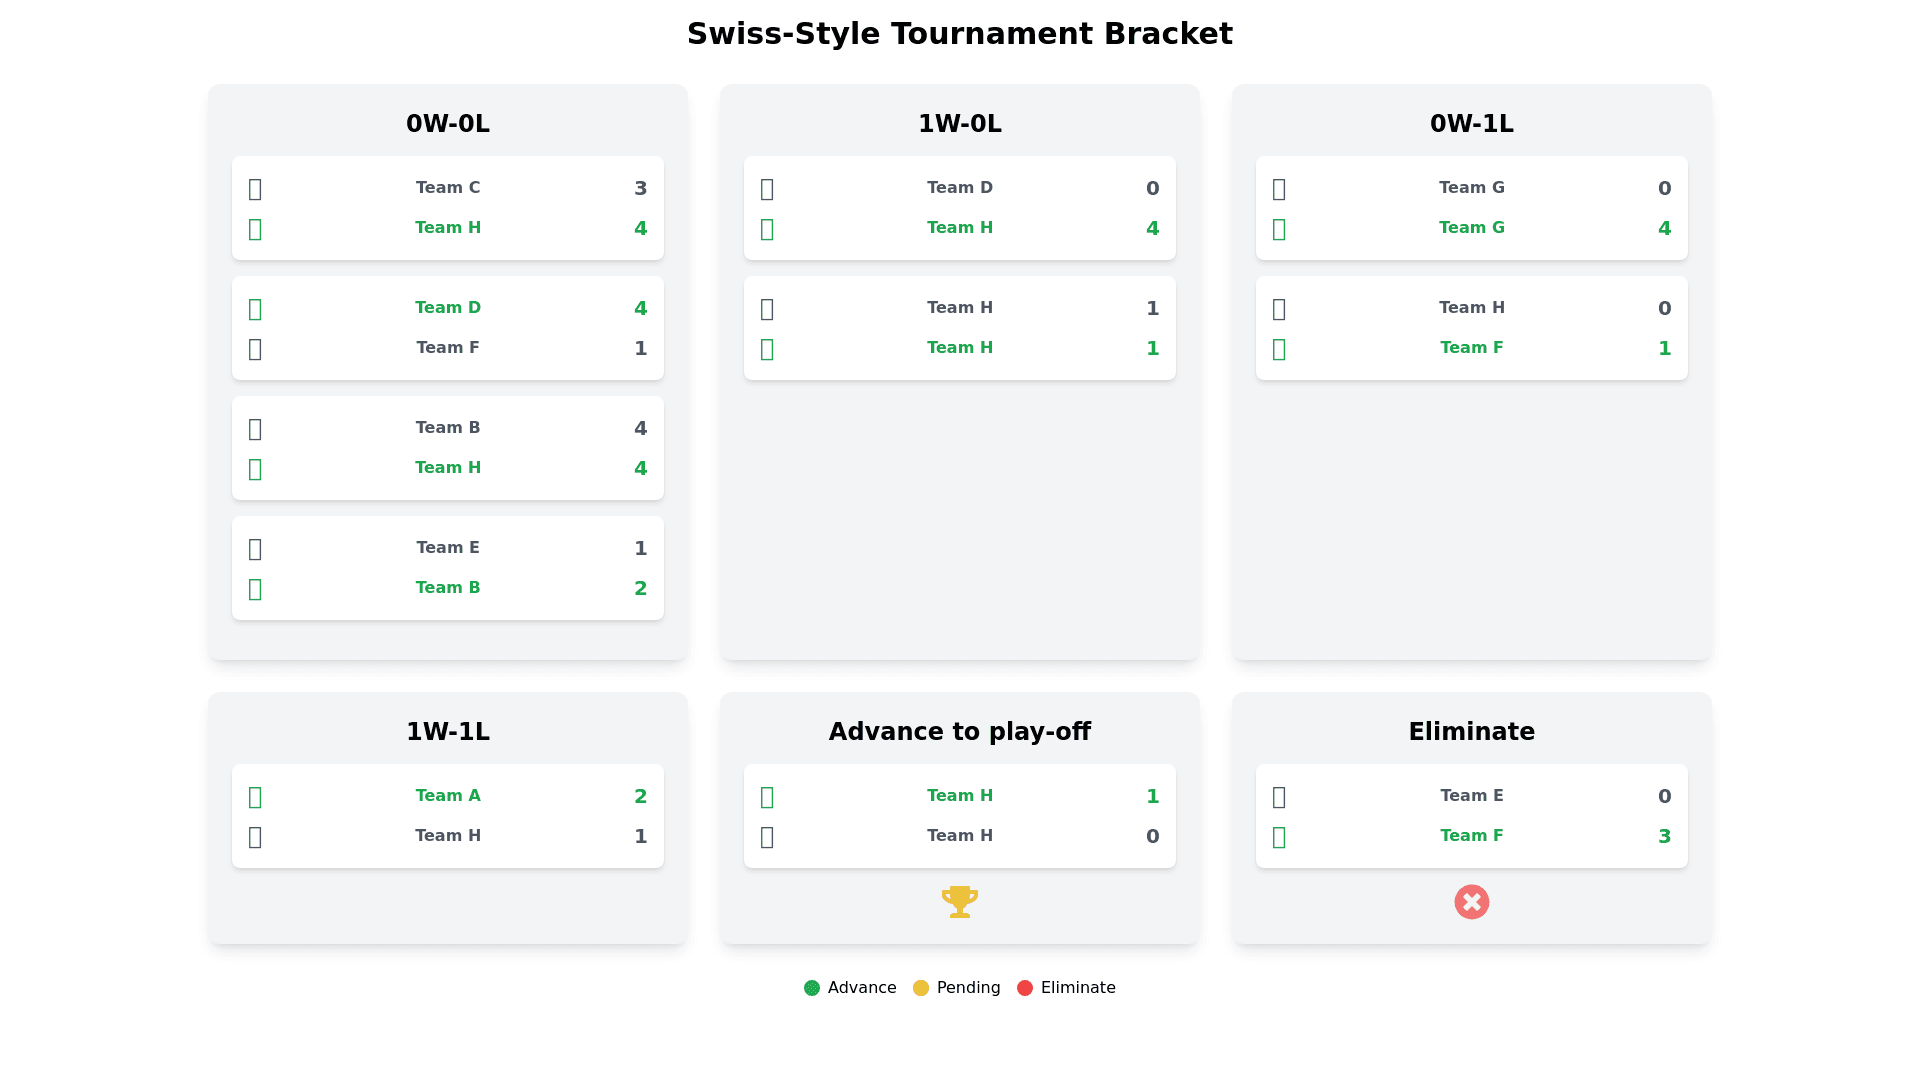Image resolution: width=1920 pixels, height=1080 pixels.
Task: Click Team C's score of 3
Action: coord(641,188)
